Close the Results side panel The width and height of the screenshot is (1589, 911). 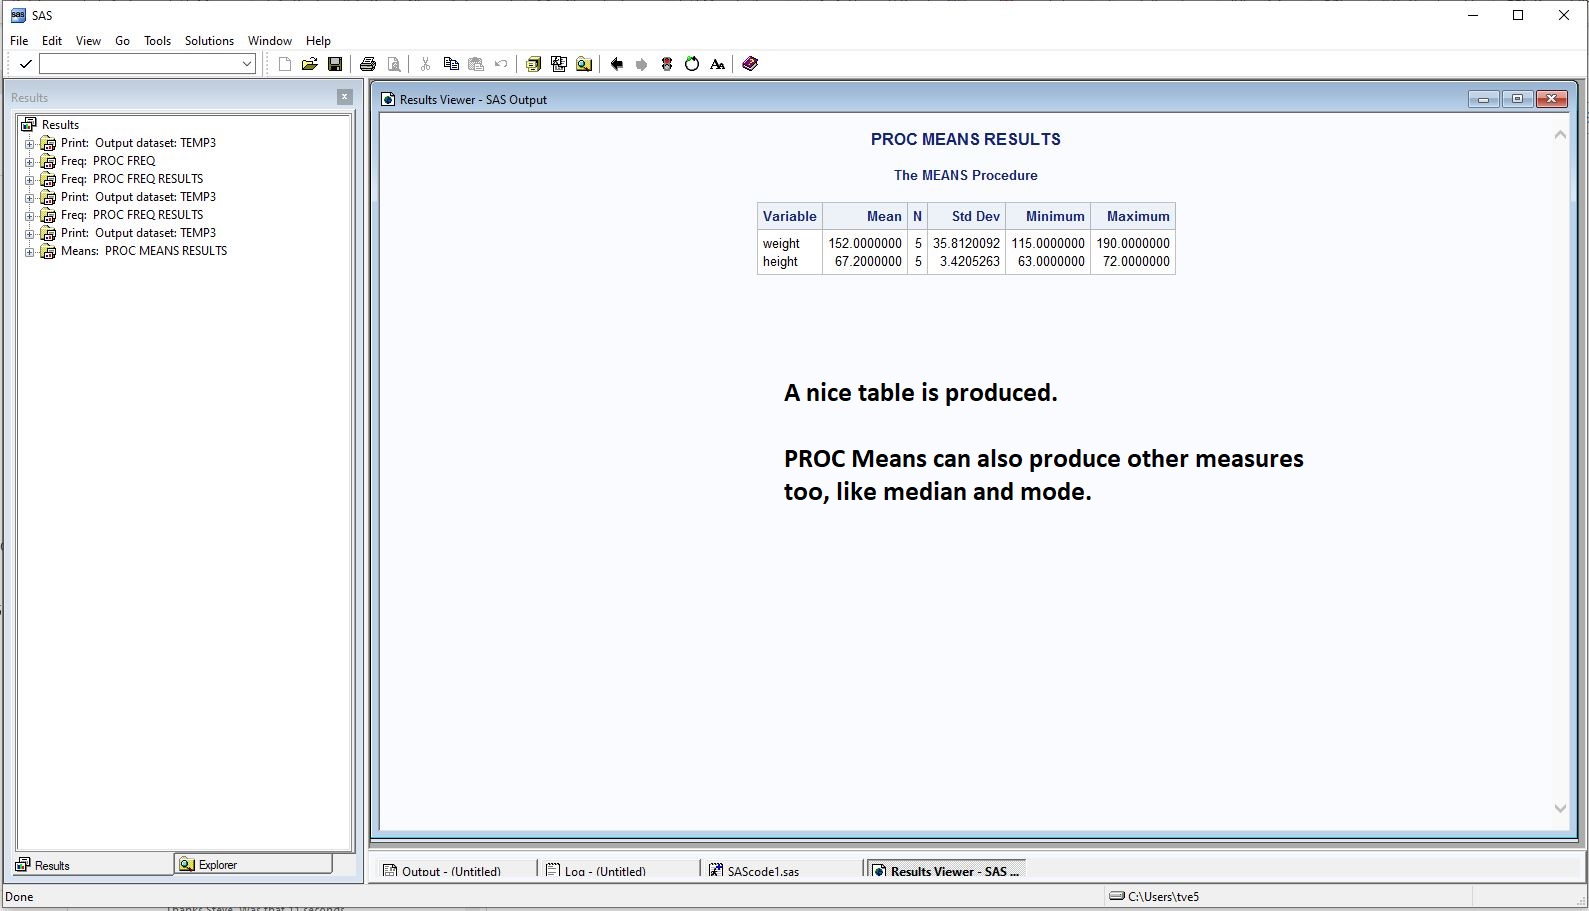[344, 97]
